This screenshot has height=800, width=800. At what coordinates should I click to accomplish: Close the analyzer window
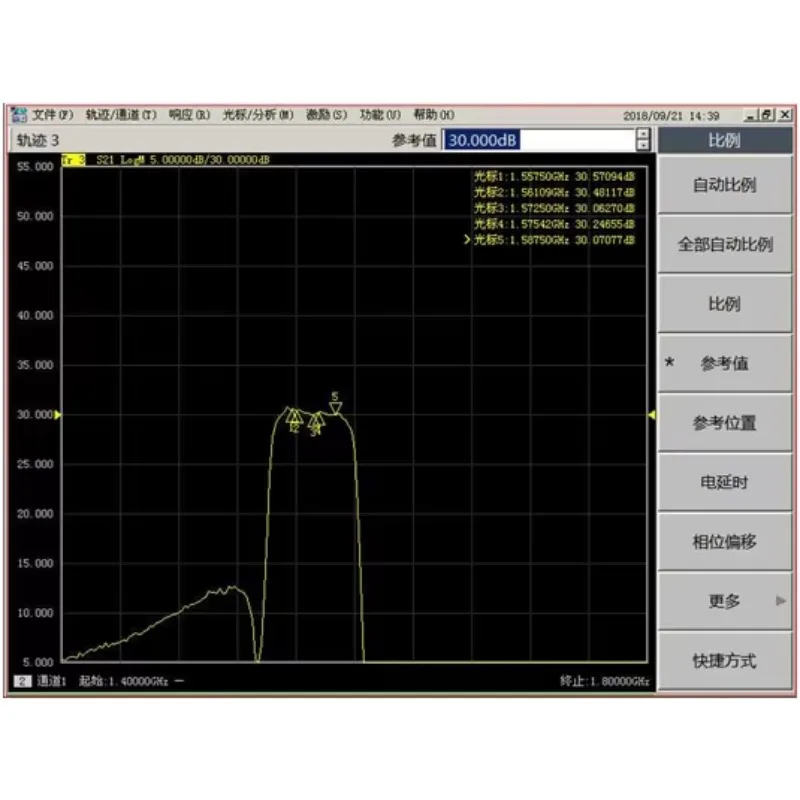pos(785,115)
